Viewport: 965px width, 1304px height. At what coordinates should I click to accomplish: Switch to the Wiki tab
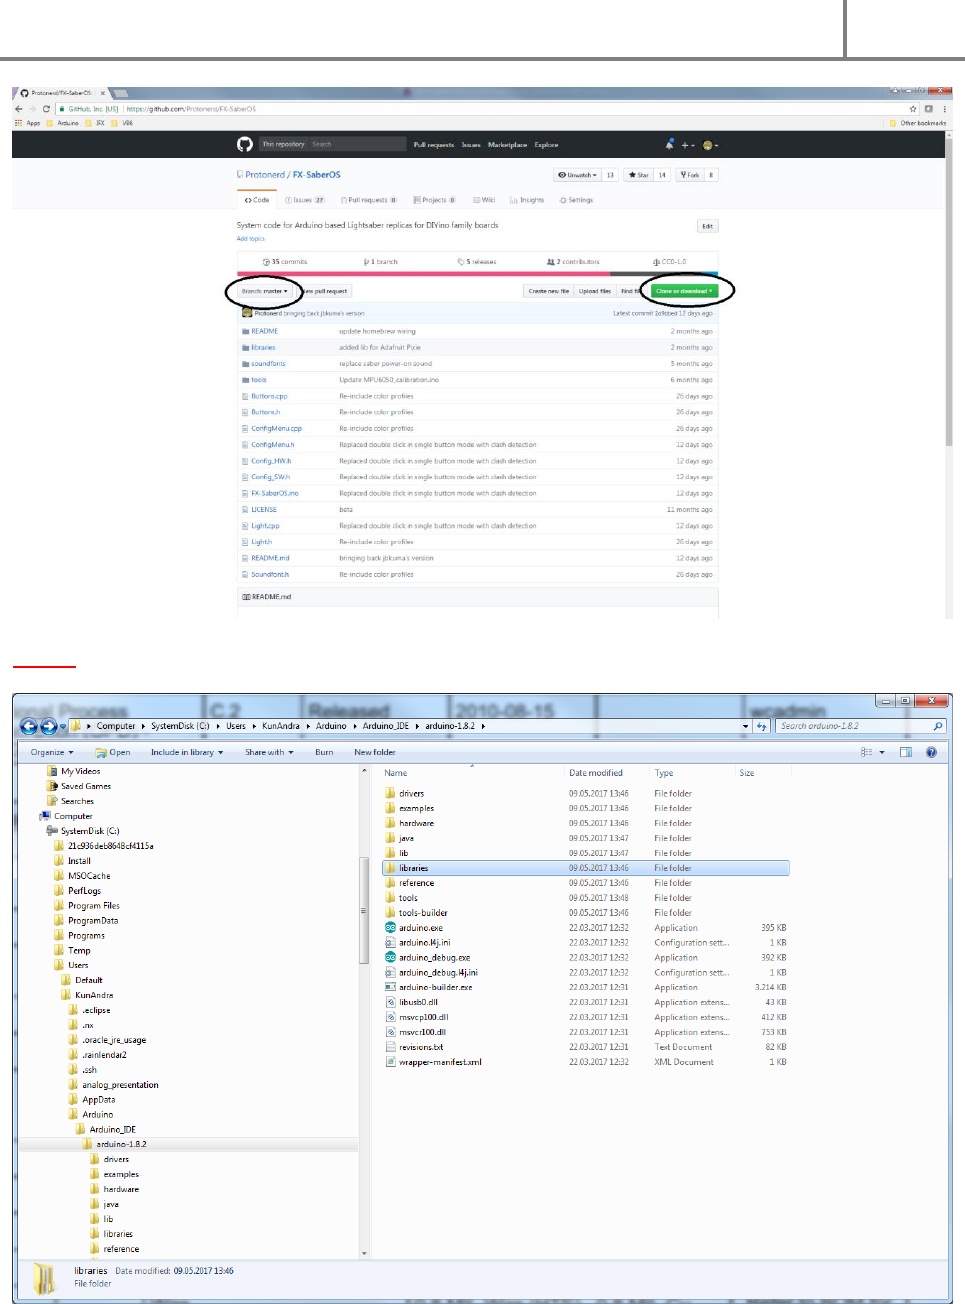[484, 200]
